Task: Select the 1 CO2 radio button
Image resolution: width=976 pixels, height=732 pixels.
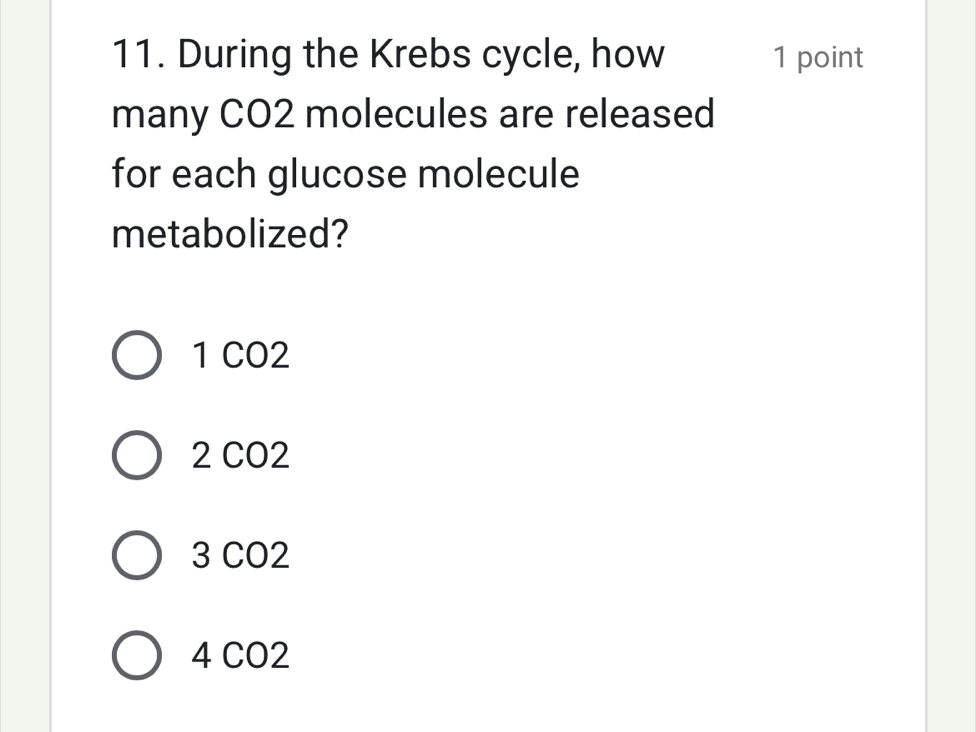Action: 137,356
